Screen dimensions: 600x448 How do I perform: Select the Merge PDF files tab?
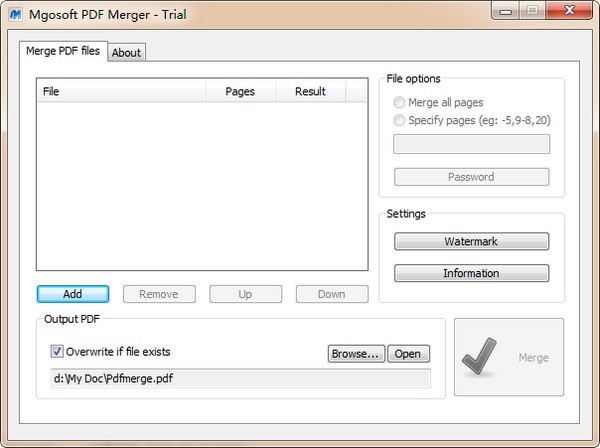(62, 51)
